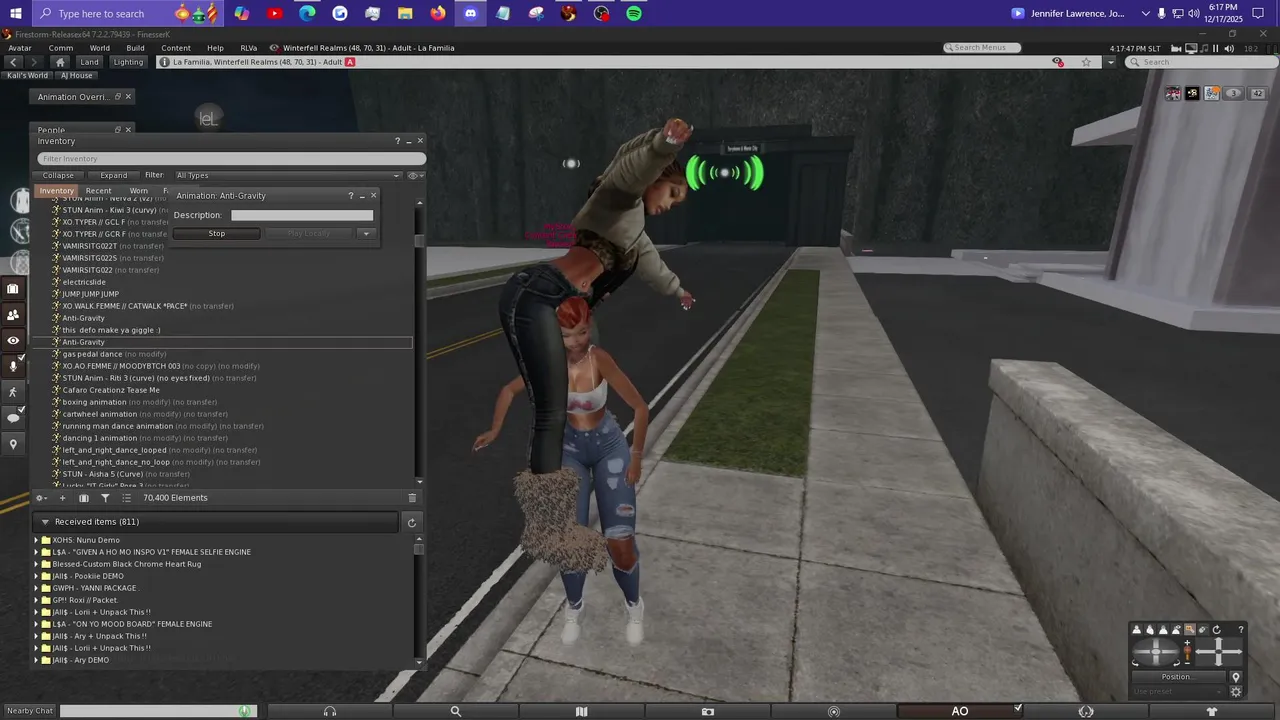
Task: Expand the Windows system tray hidden icons chevron
Action: click(1145, 13)
